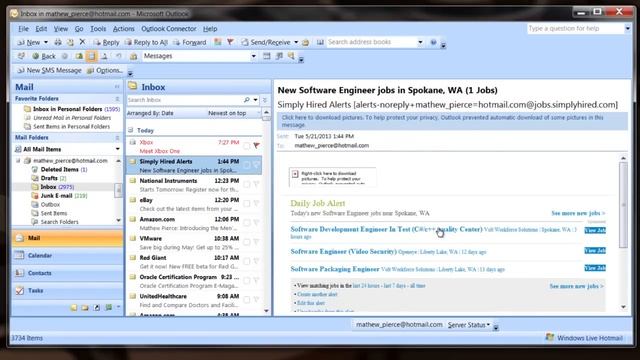Click the calendar-like icon right of Messages box
640x360 pixels.
pyautogui.click(x=267, y=56)
